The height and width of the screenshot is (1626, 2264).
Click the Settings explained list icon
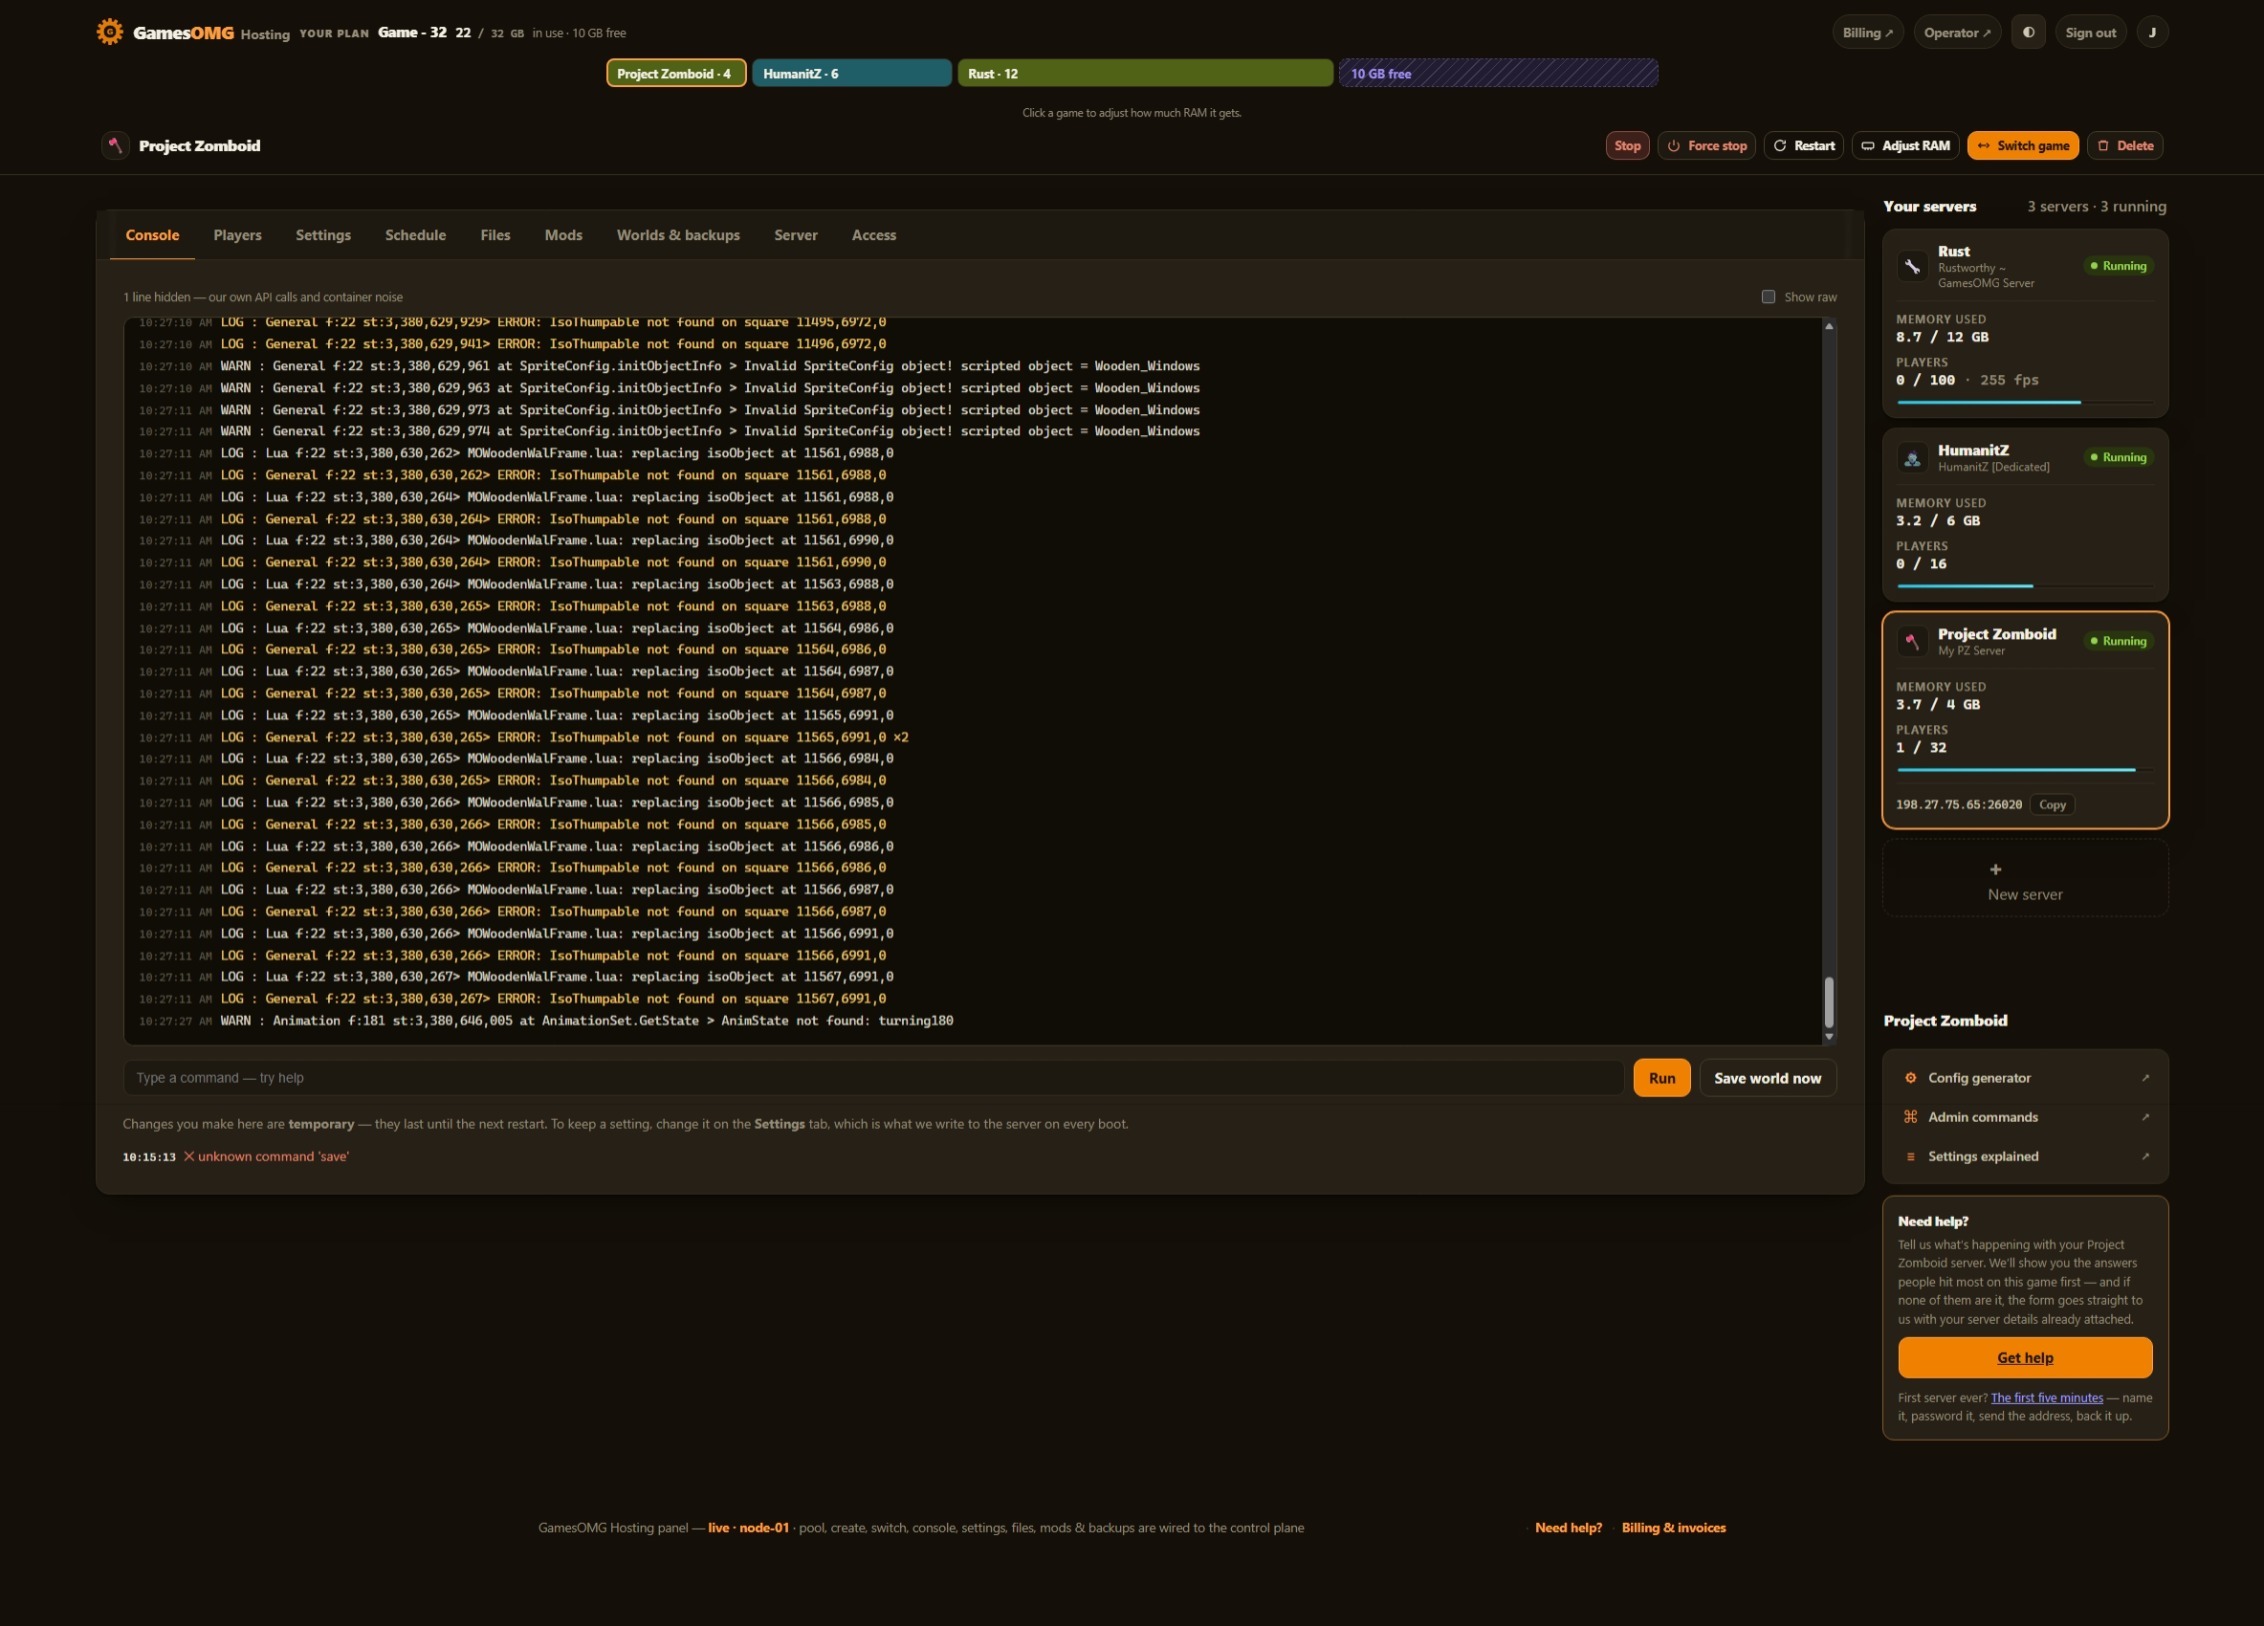[x=1910, y=1157]
